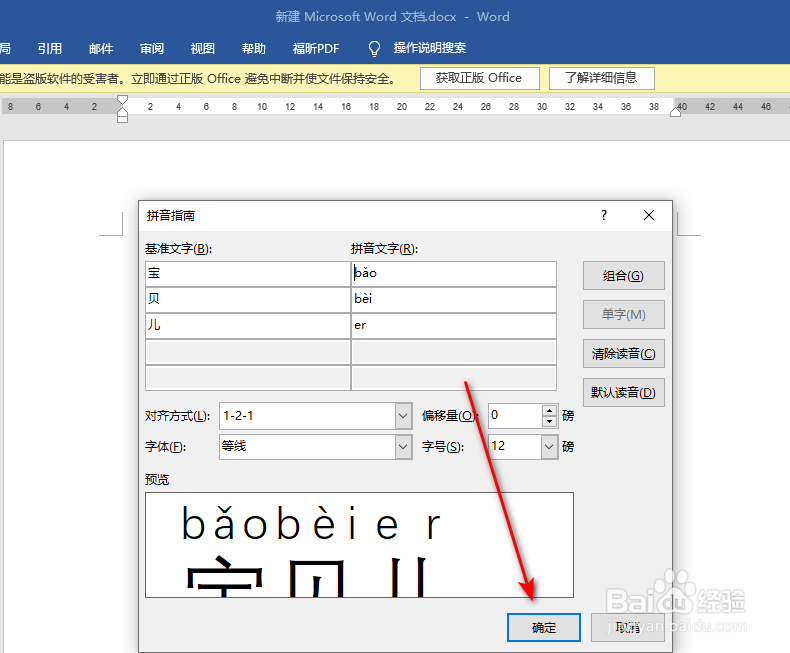Image resolution: width=790 pixels, height=653 pixels.
Task: Open the help question mark in 拼音指南 dialog
Action: [604, 216]
